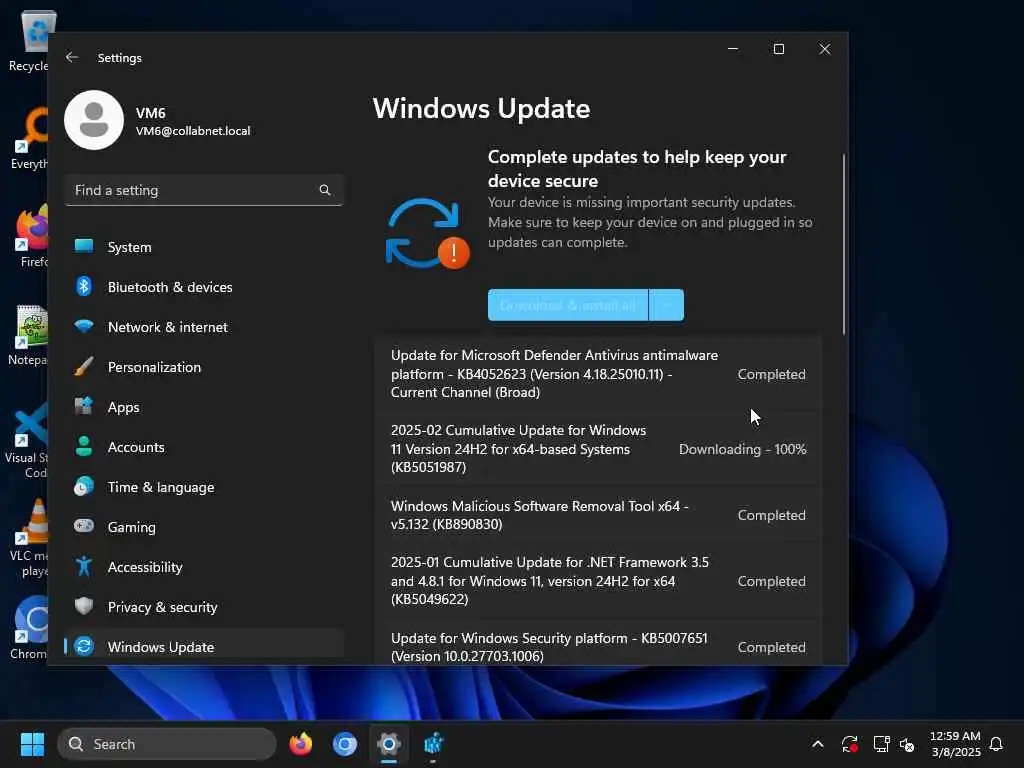This screenshot has height=768, width=1024.
Task: Click the Time & language clock icon
Action: 84,487
